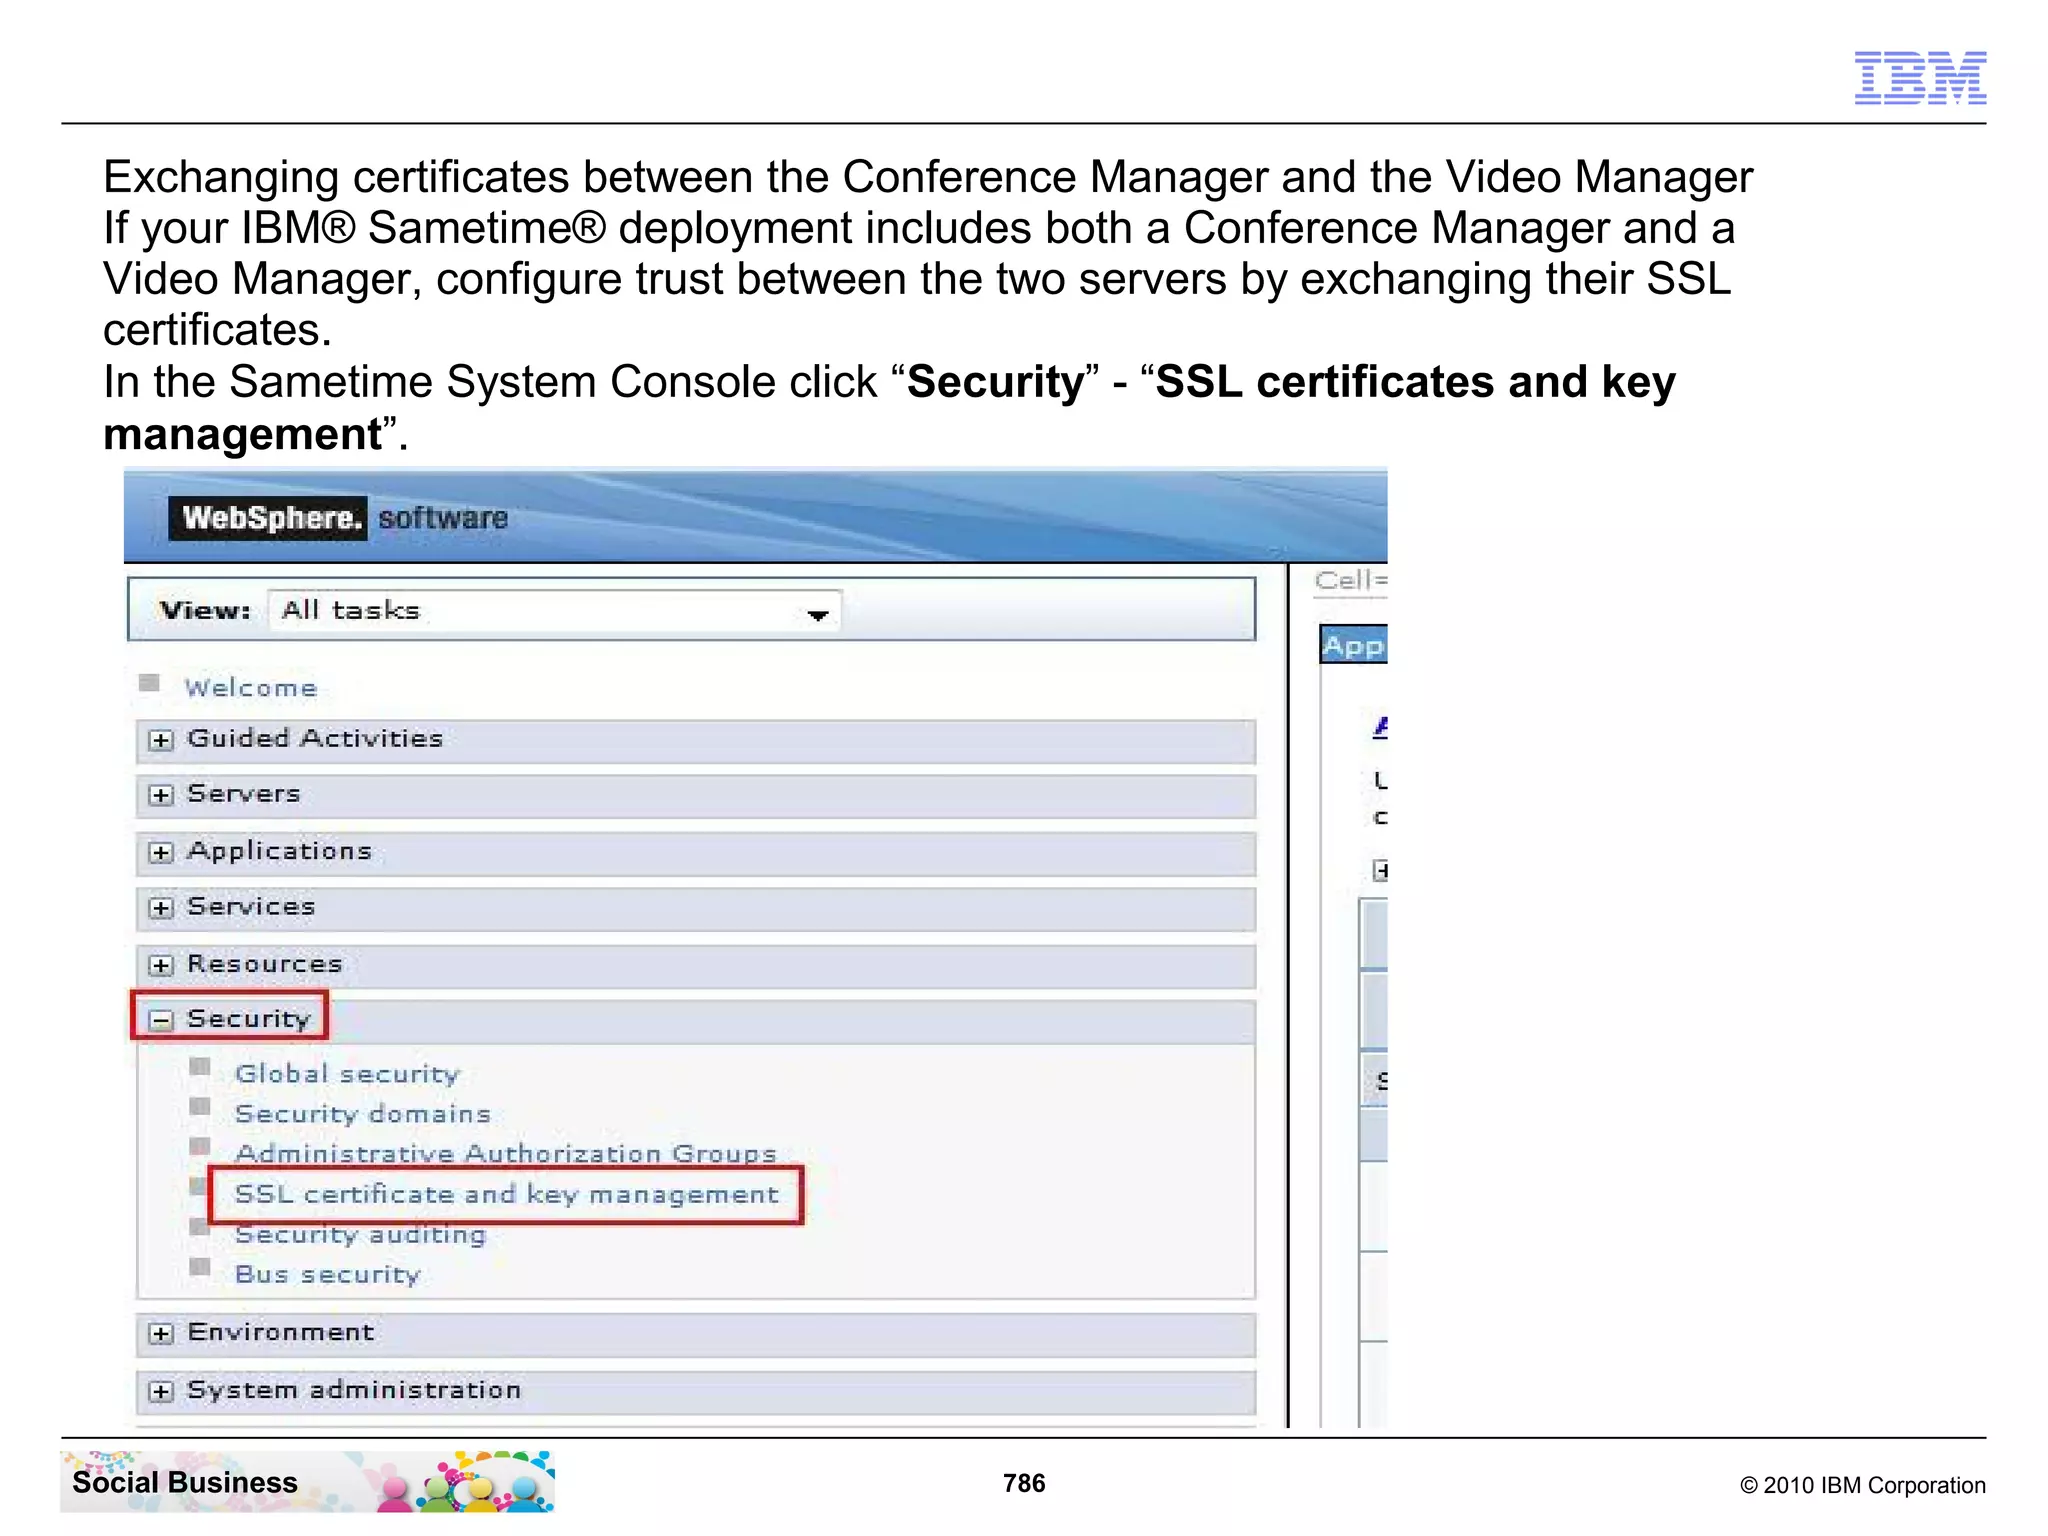Click the Security domains bullet icon
Image resolution: width=2048 pixels, height=1536 pixels.
coord(200,1107)
